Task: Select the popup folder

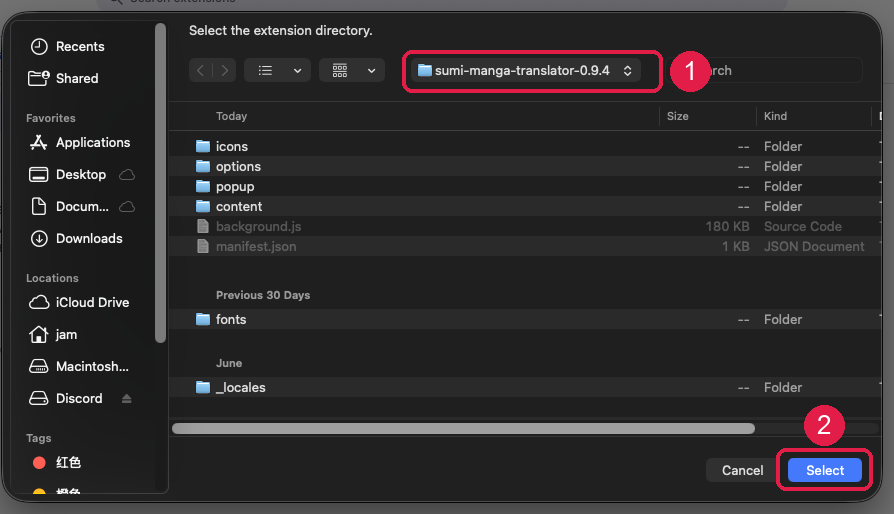Action: 525,186
